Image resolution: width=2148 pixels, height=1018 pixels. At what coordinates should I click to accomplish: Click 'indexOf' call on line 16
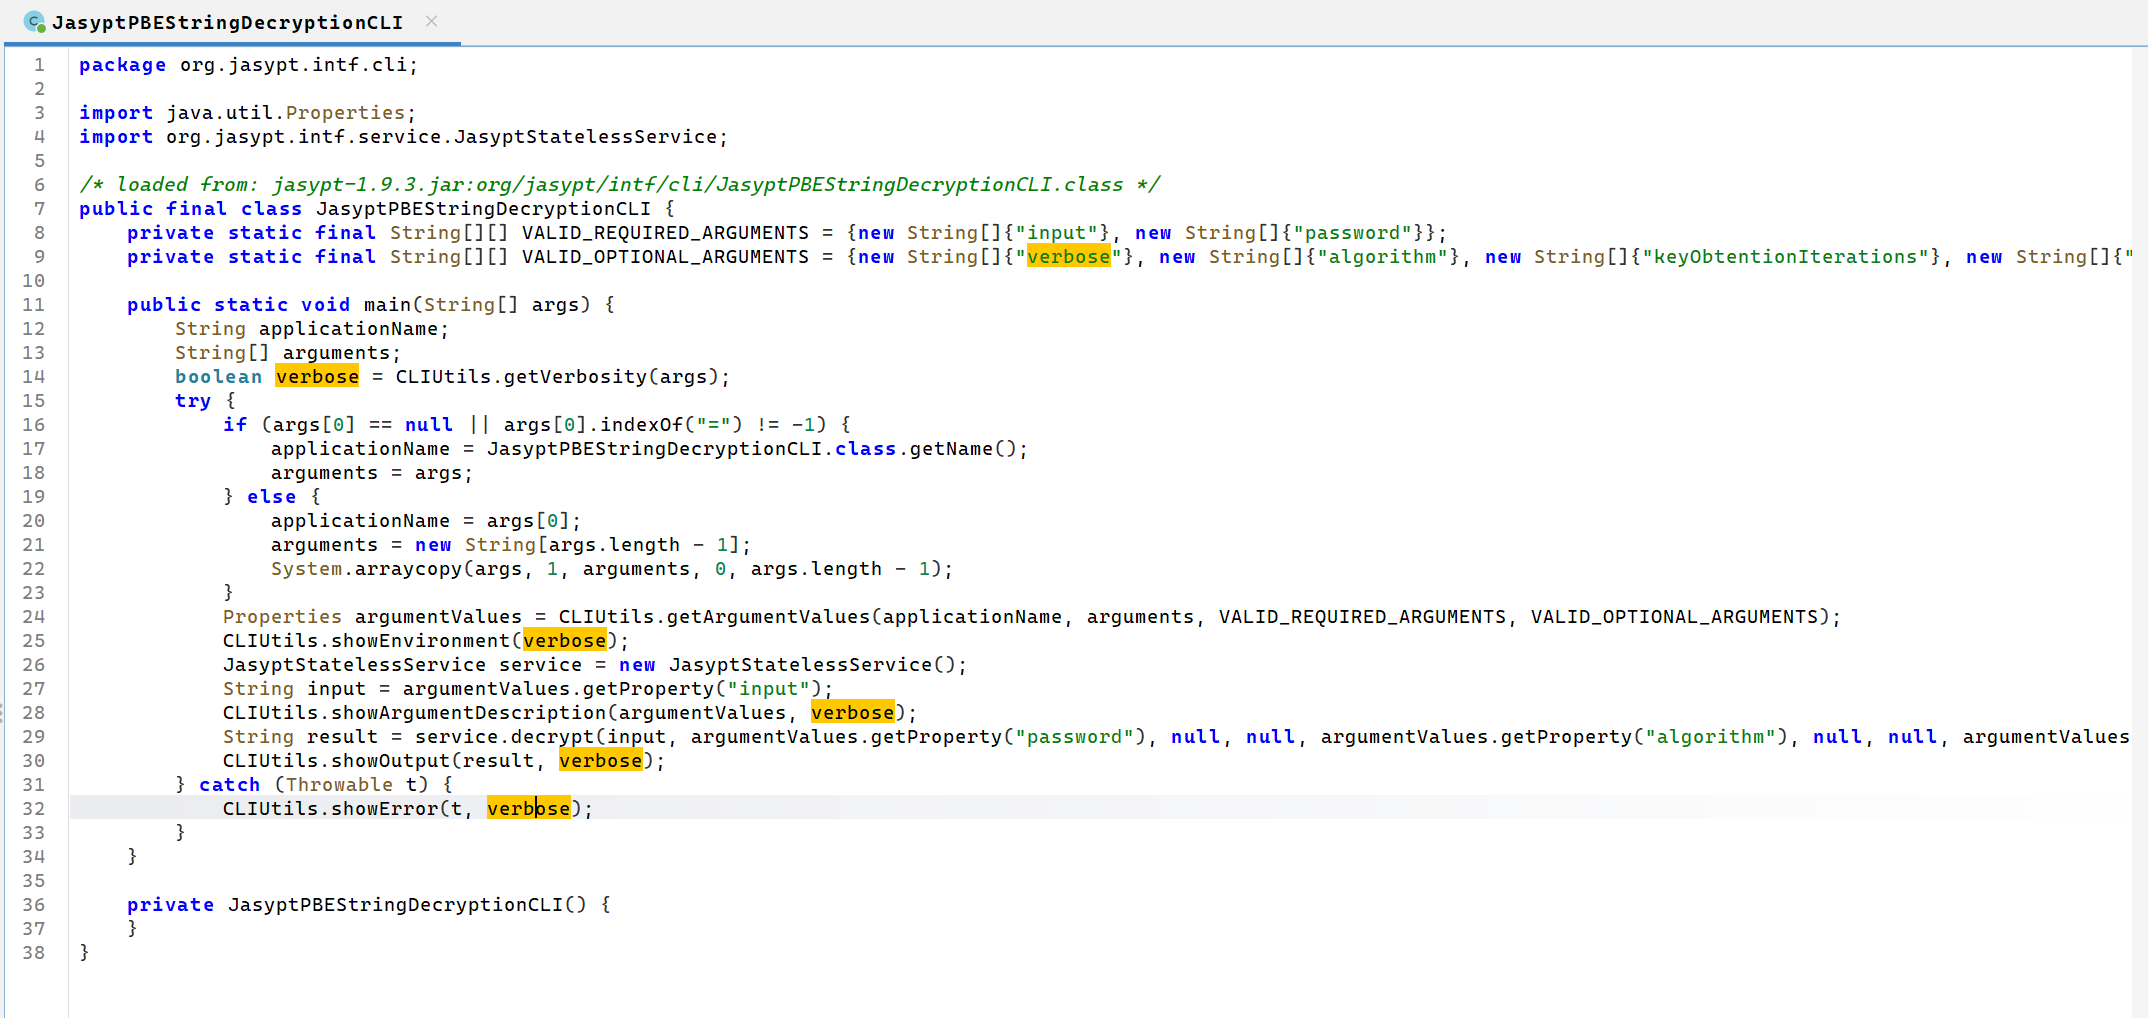coord(642,425)
